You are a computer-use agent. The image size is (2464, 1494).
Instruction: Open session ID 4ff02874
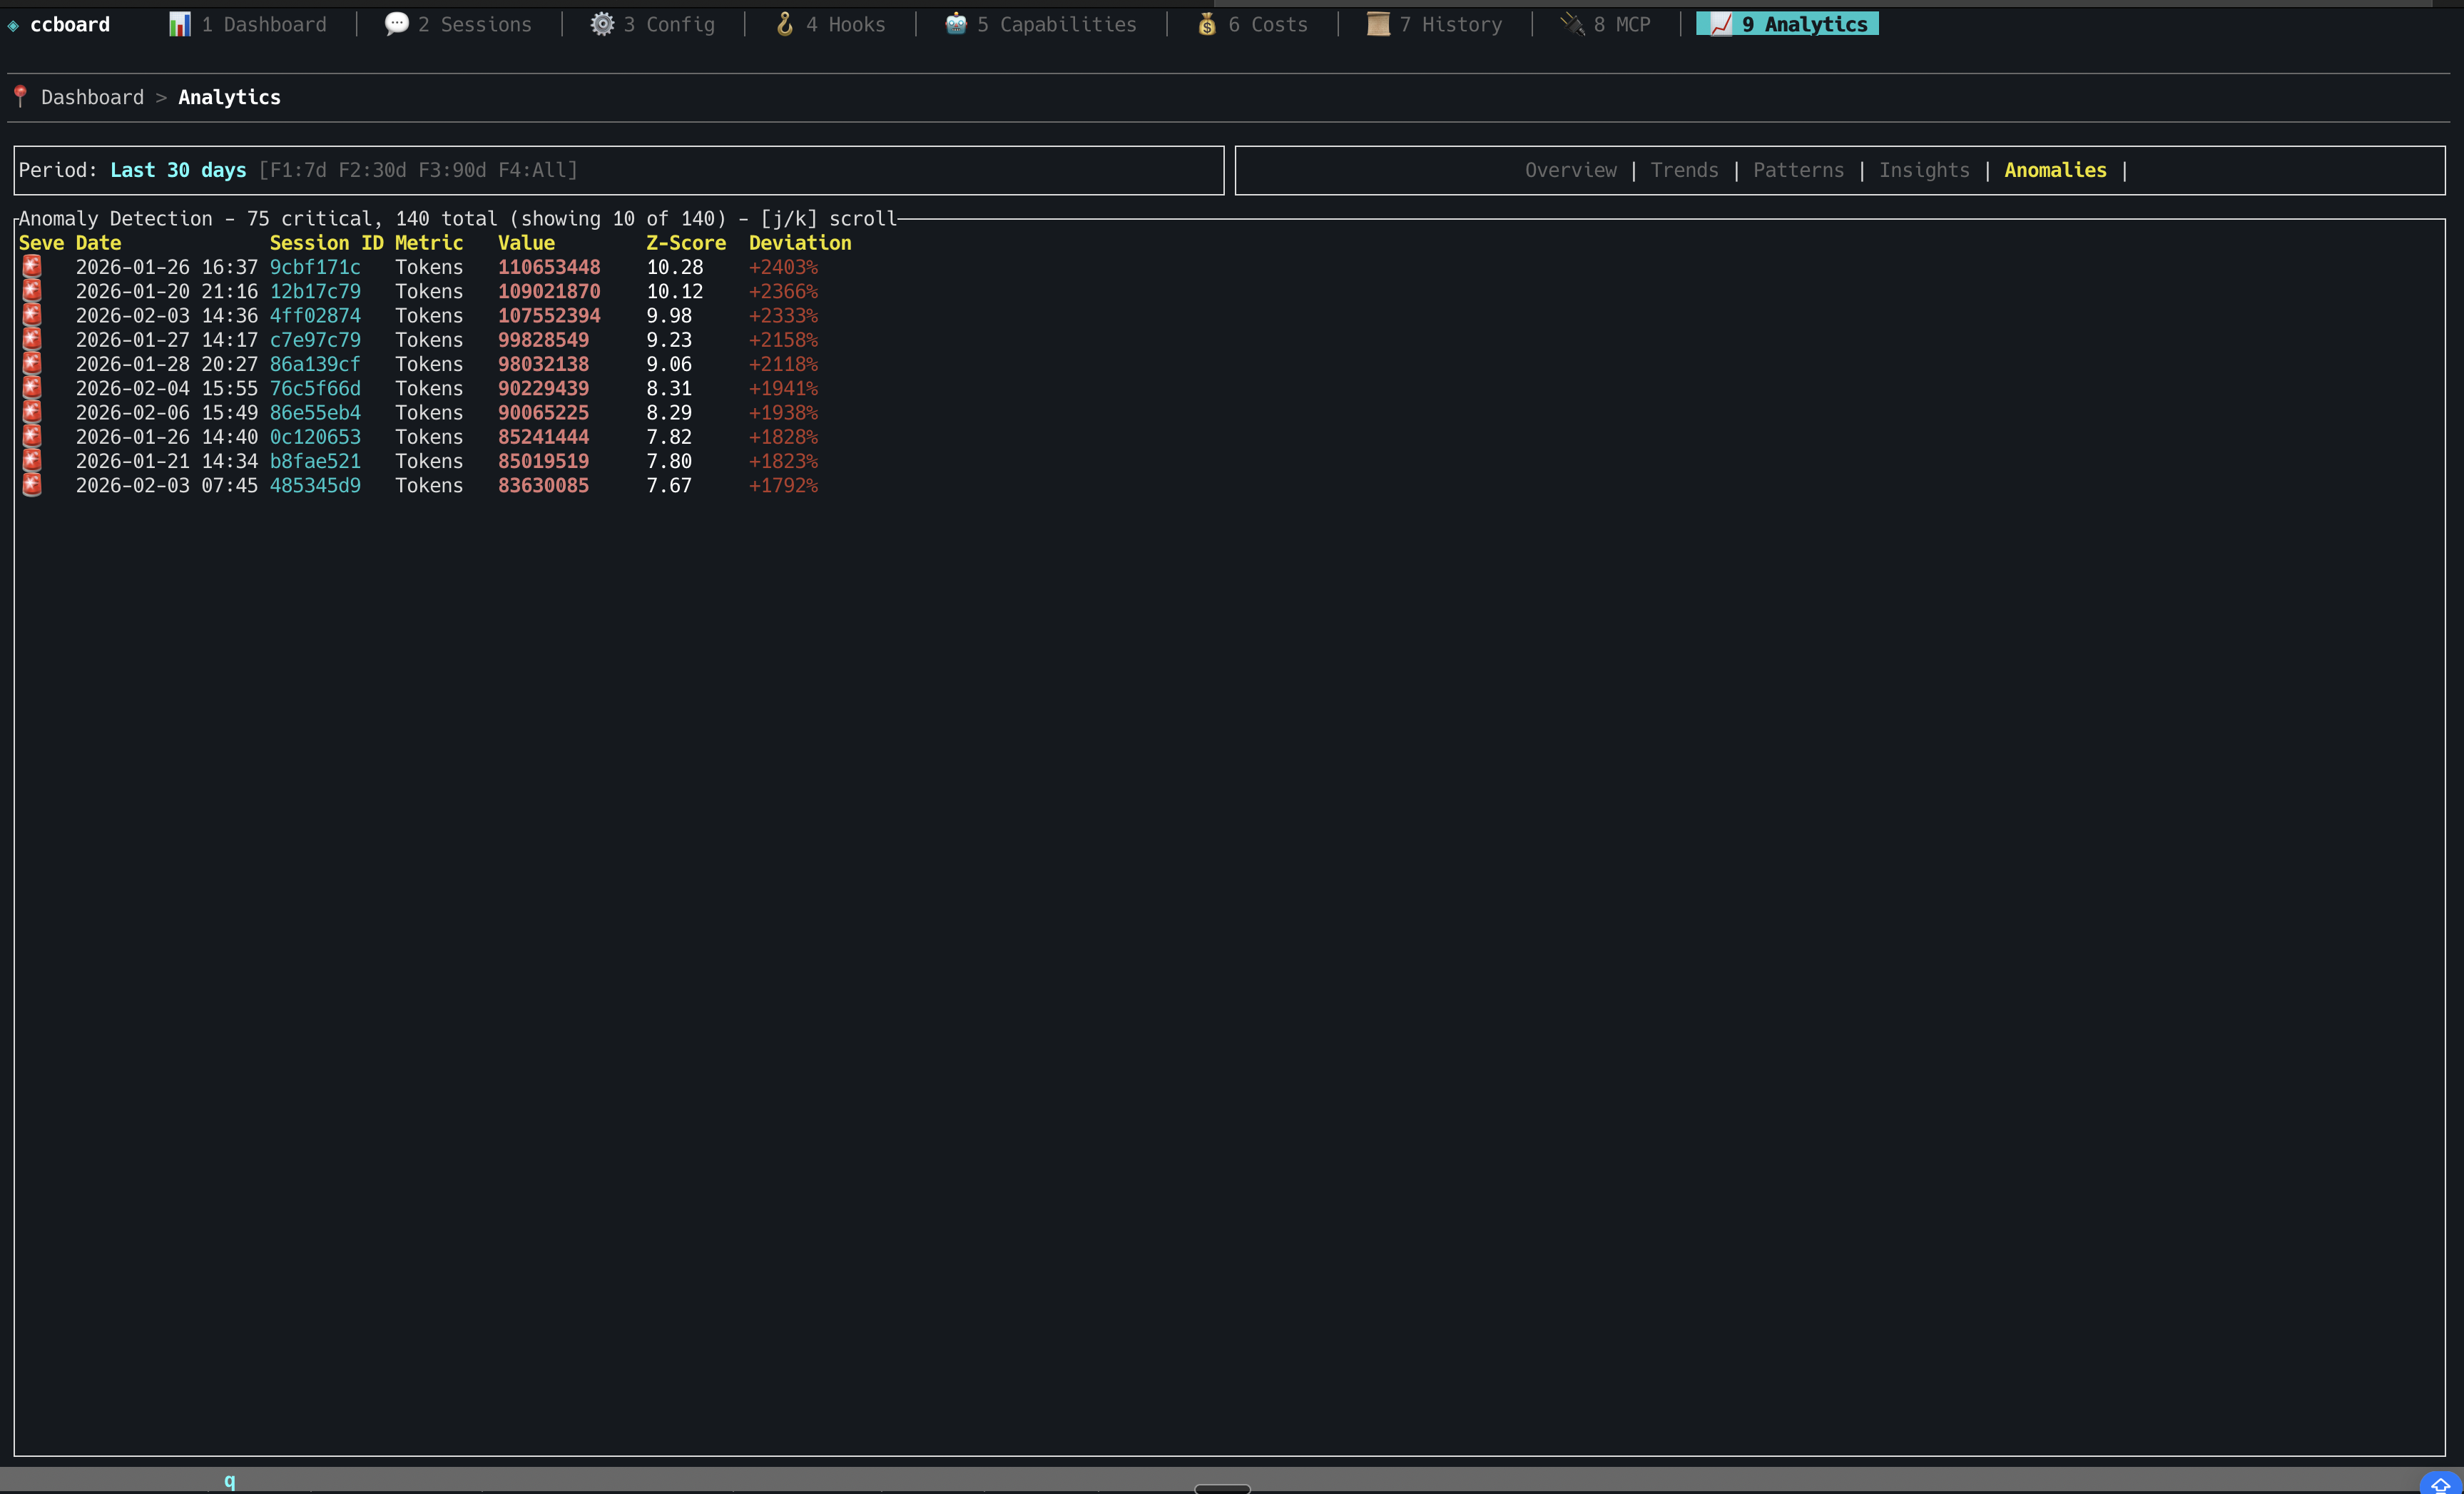tap(315, 316)
